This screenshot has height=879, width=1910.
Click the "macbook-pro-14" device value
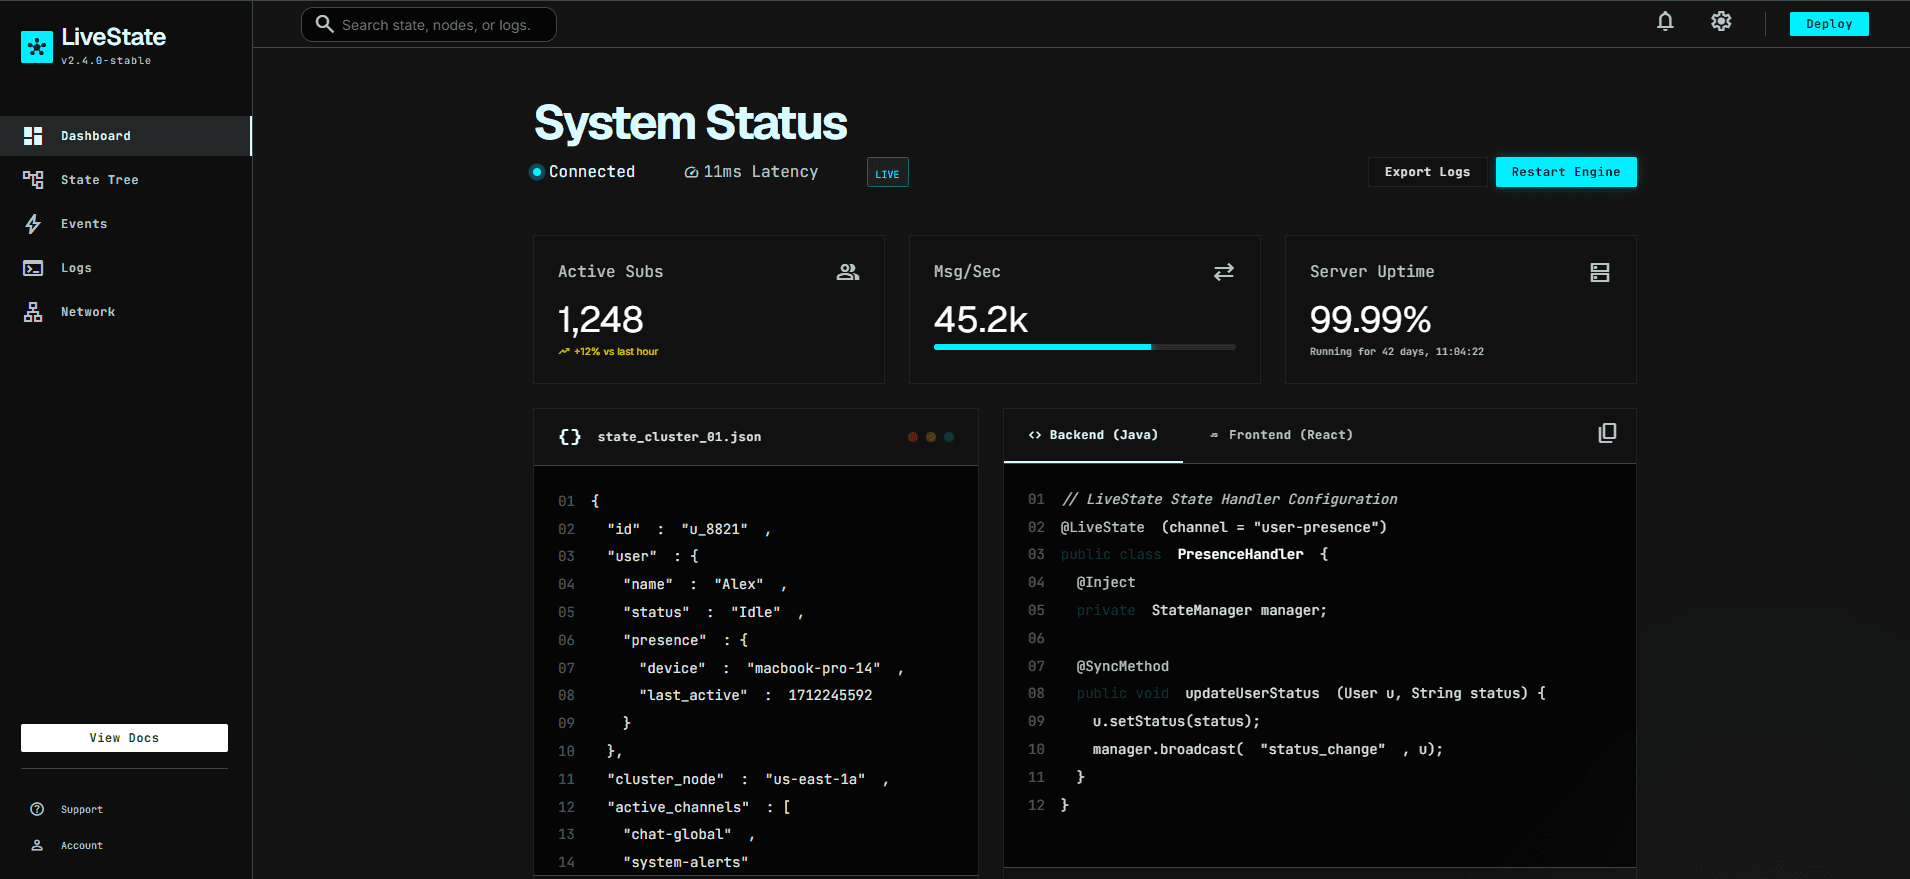click(814, 668)
